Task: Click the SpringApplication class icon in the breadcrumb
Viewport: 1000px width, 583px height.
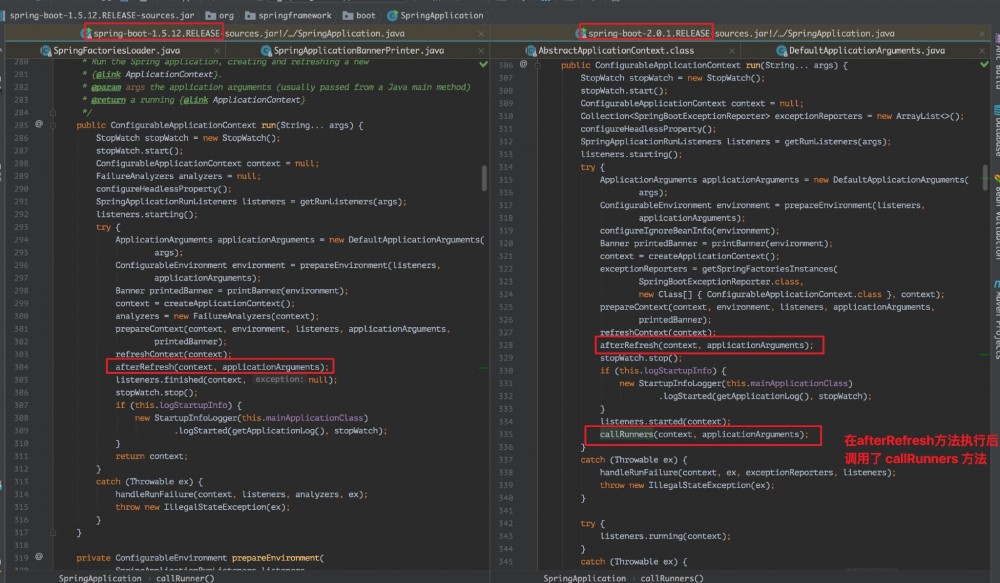Action: (392, 15)
